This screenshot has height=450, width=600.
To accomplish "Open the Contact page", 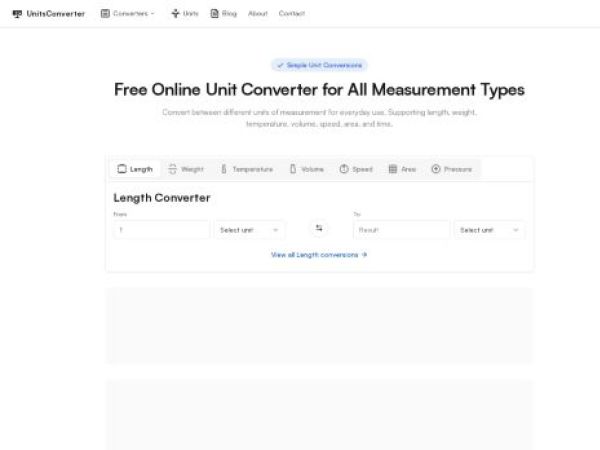I will click(292, 13).
